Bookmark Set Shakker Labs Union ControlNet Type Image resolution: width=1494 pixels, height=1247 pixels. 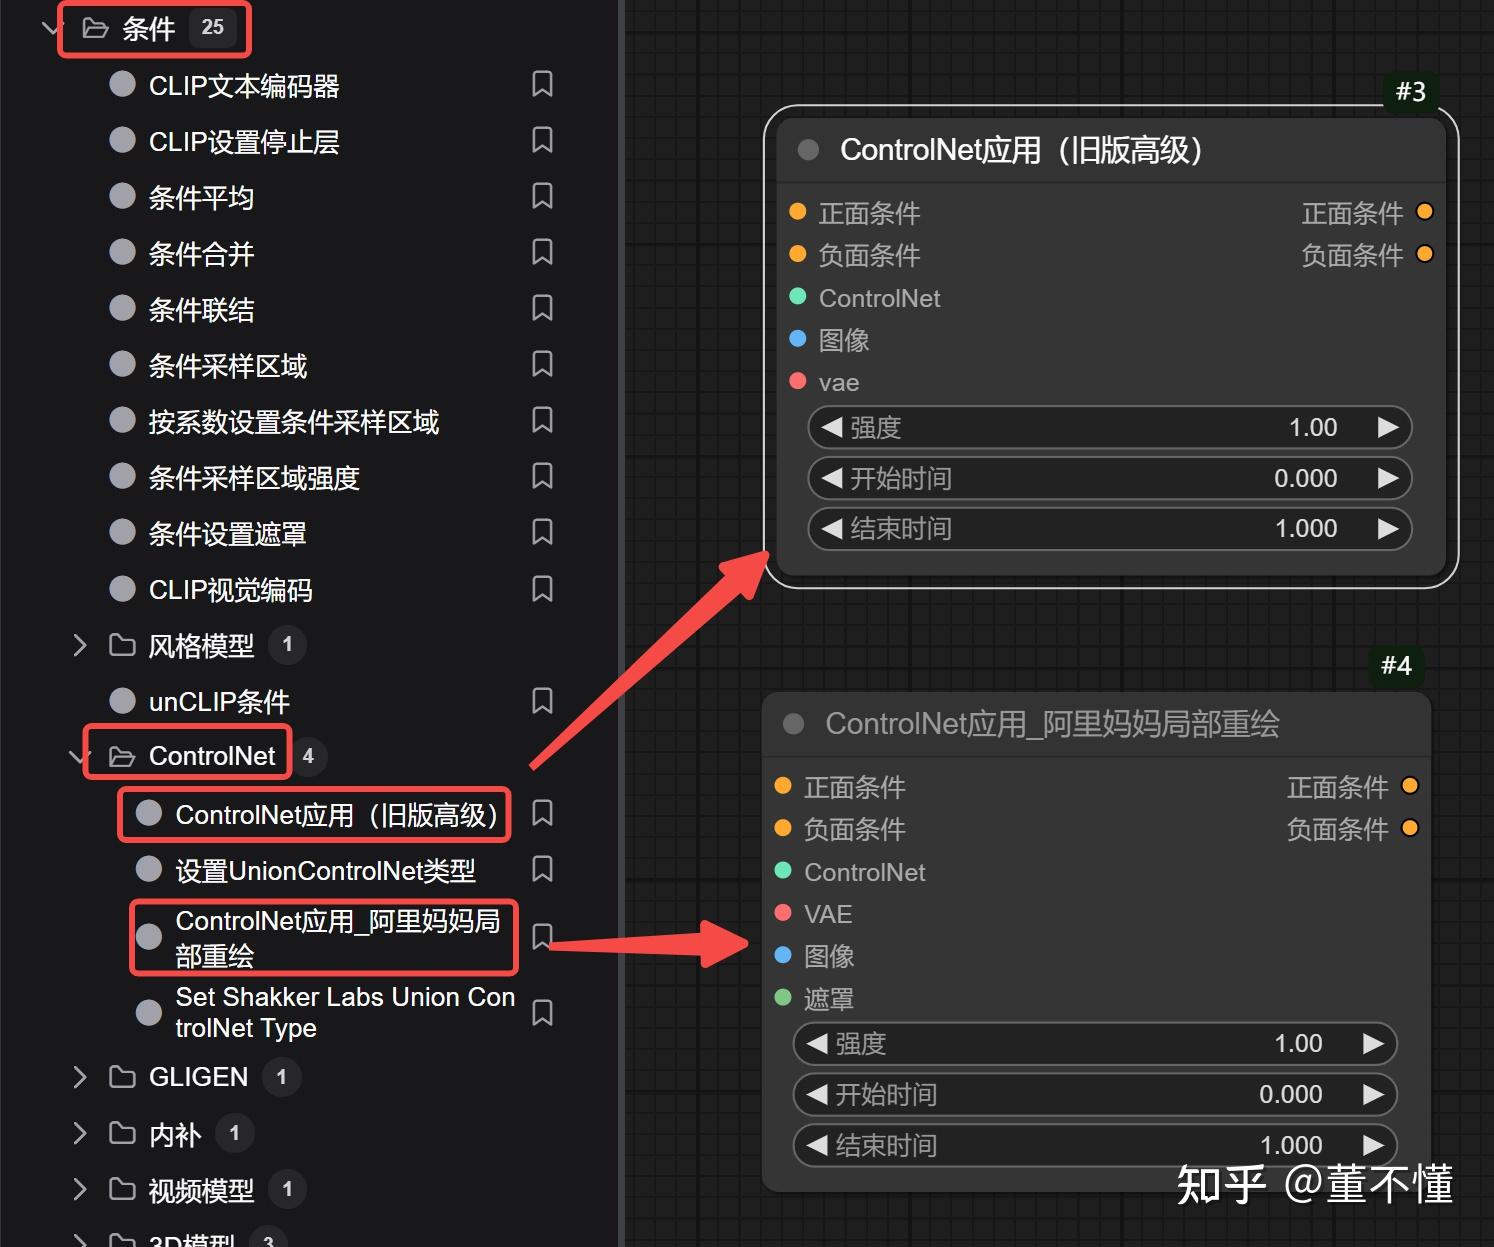(x=542, y=1012)
